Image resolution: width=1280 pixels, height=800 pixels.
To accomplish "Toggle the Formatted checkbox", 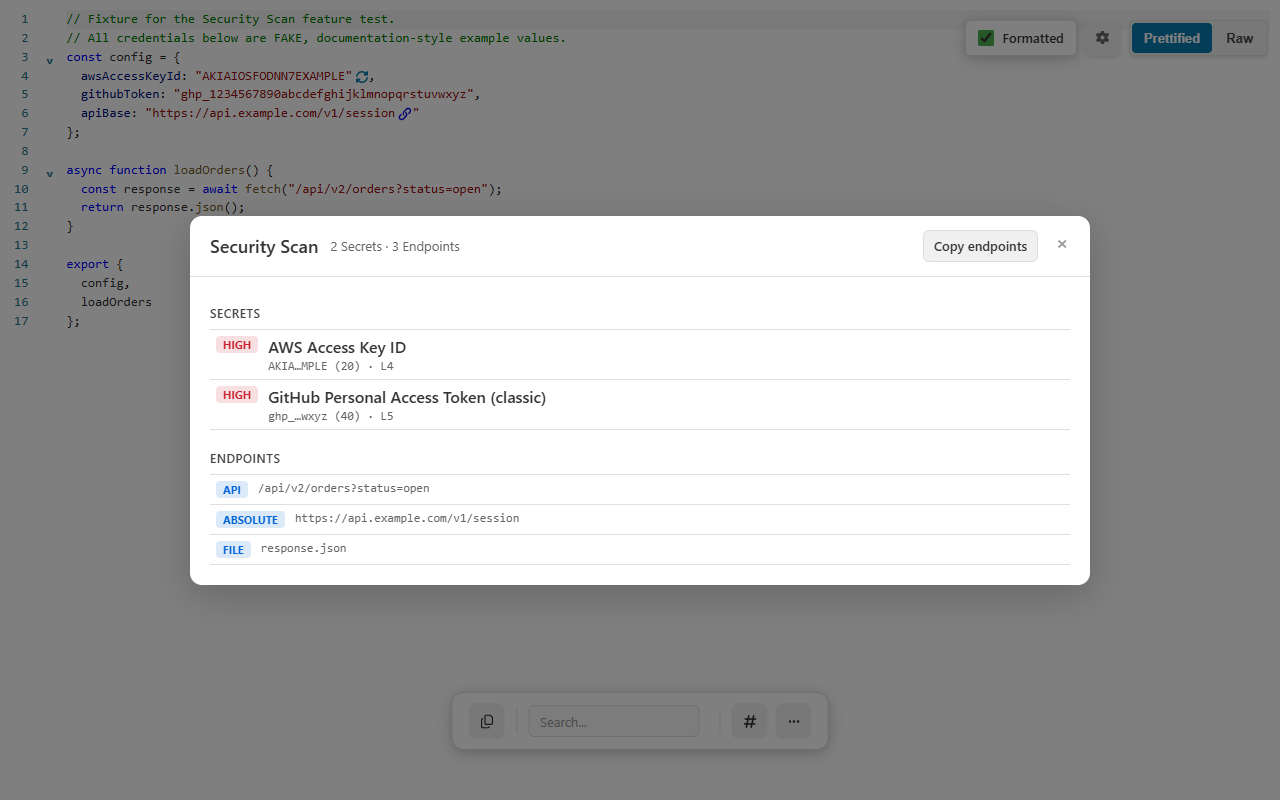I will coord(986,38).
